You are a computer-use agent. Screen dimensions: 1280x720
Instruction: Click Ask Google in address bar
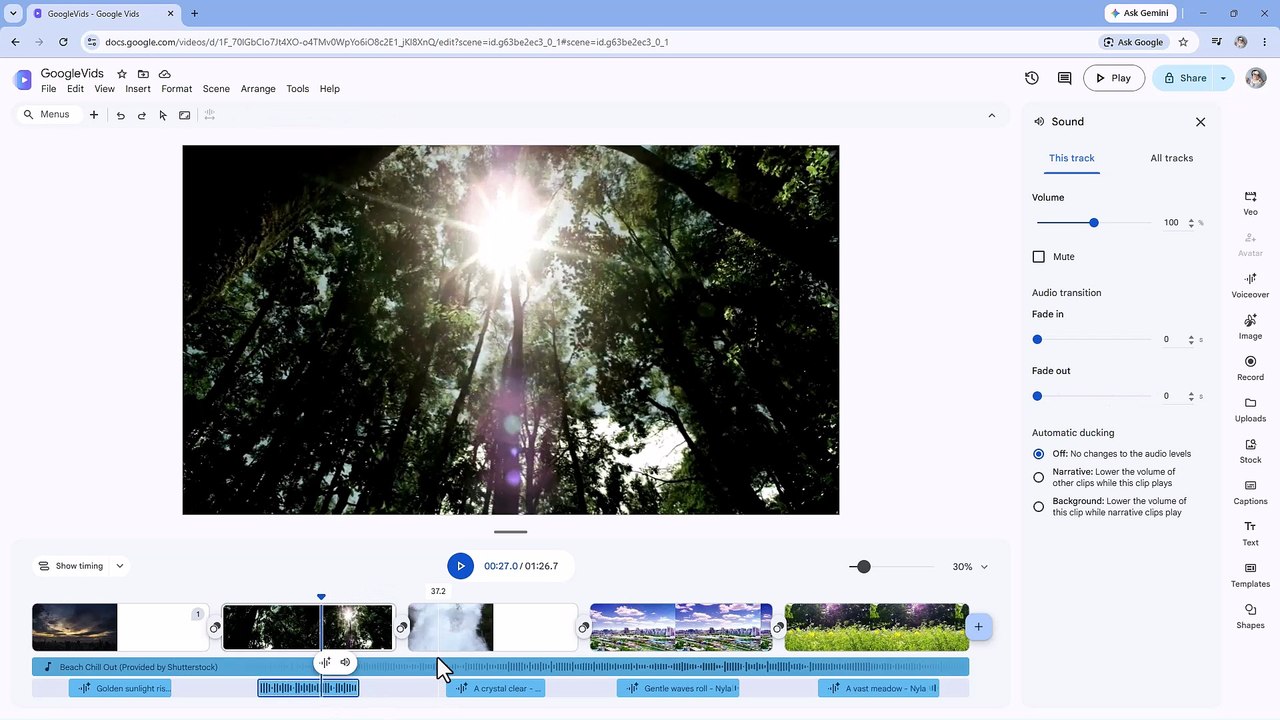[x=1133, y=42]
